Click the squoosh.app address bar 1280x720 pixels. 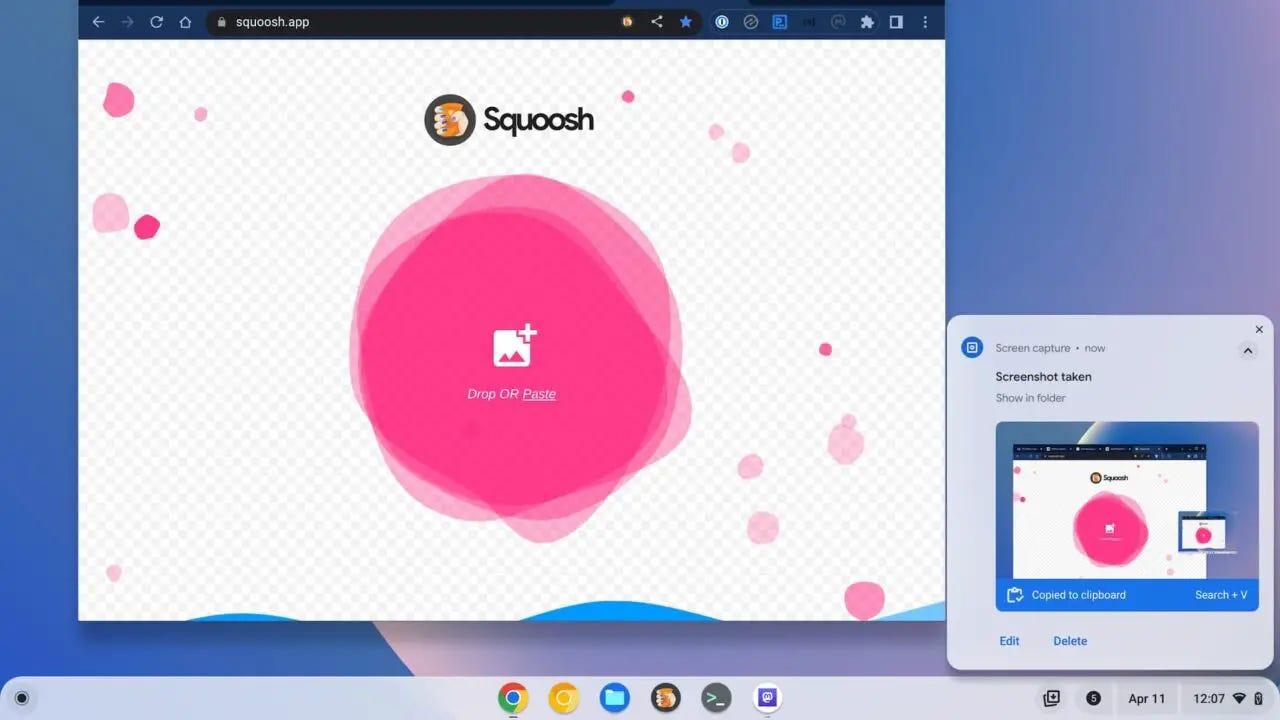click(x=455, y=21)
